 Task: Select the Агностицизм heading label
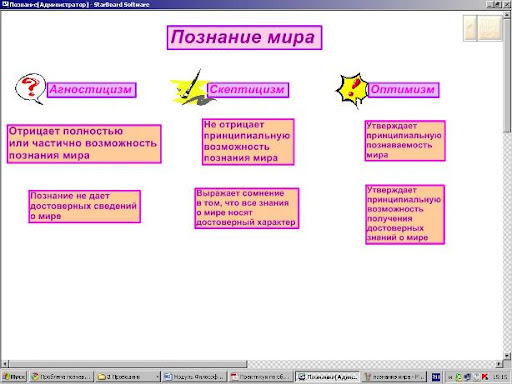click(91, 90)
